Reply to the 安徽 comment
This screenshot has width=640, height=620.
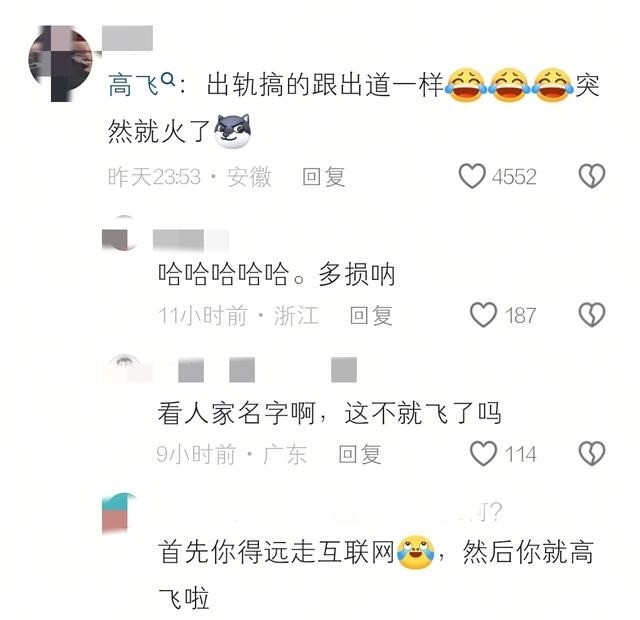pos(324,177)
